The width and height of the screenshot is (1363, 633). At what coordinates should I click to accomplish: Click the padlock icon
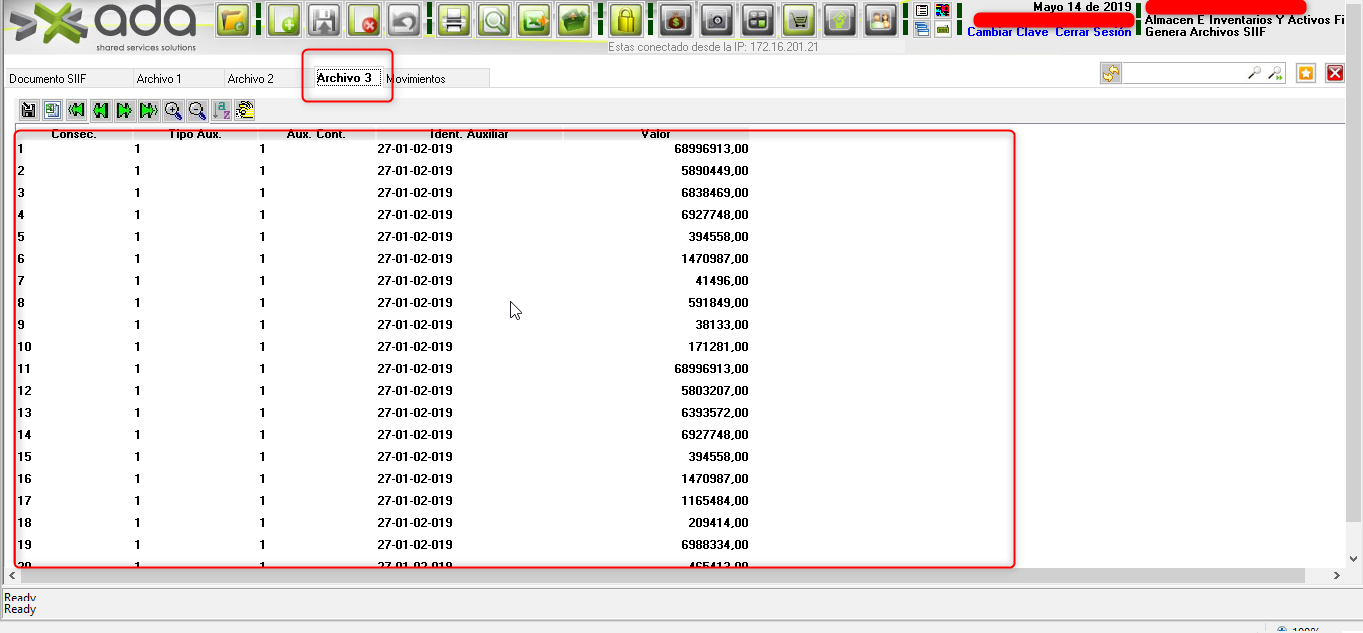coord(625,20)
